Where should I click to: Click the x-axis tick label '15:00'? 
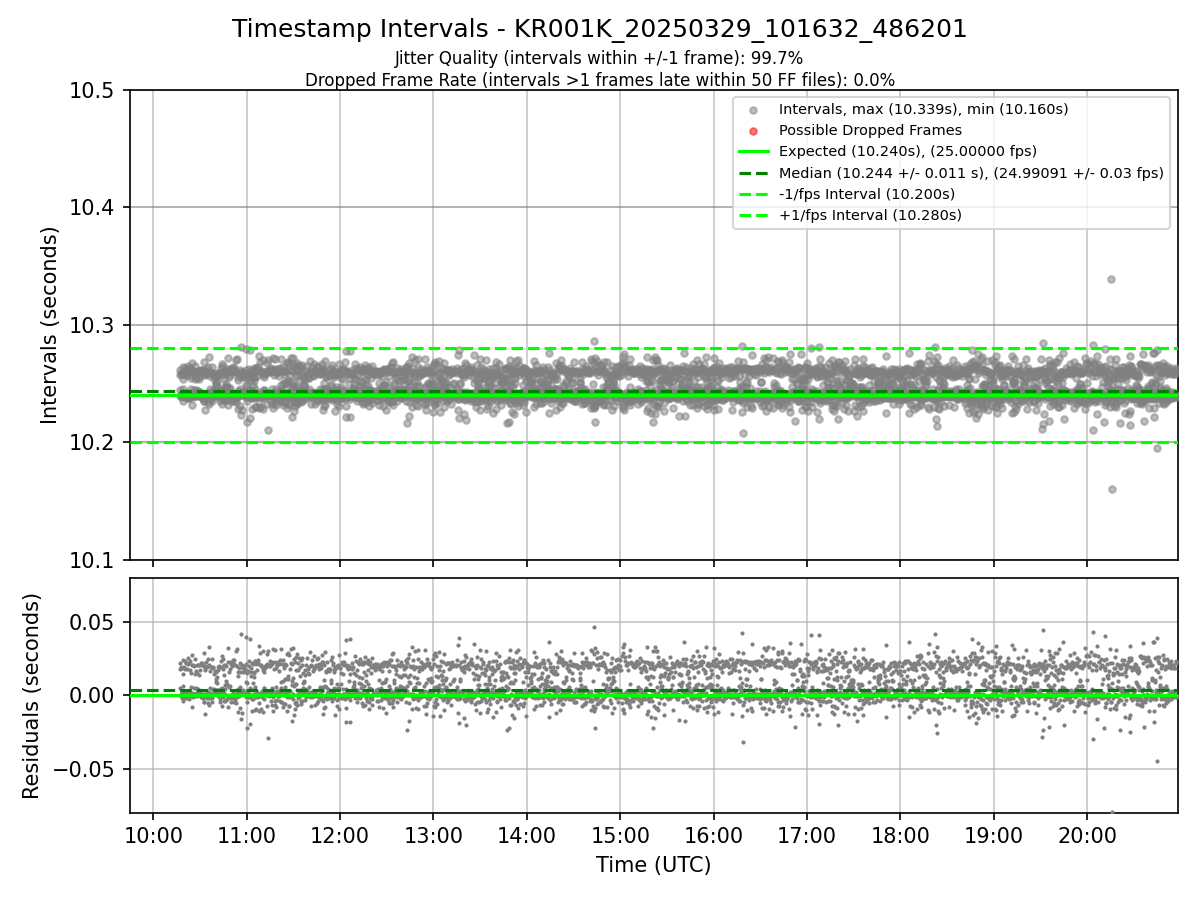[620, 836]
